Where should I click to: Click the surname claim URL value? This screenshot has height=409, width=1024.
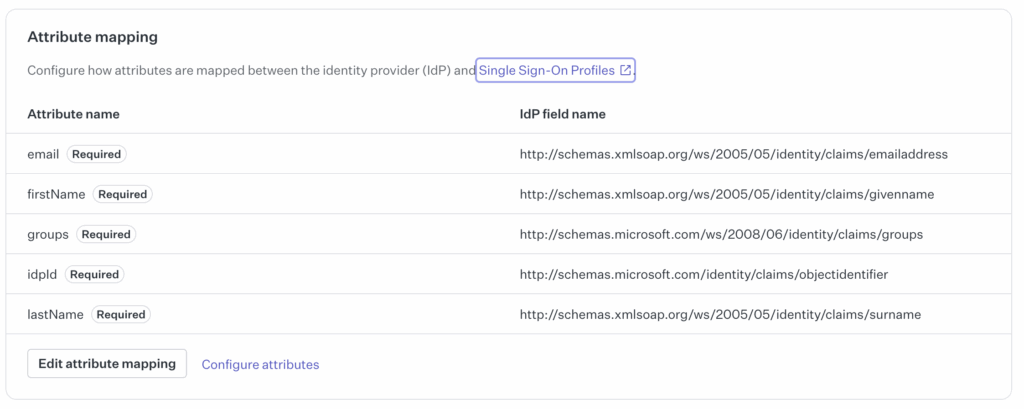pos(720,314)
